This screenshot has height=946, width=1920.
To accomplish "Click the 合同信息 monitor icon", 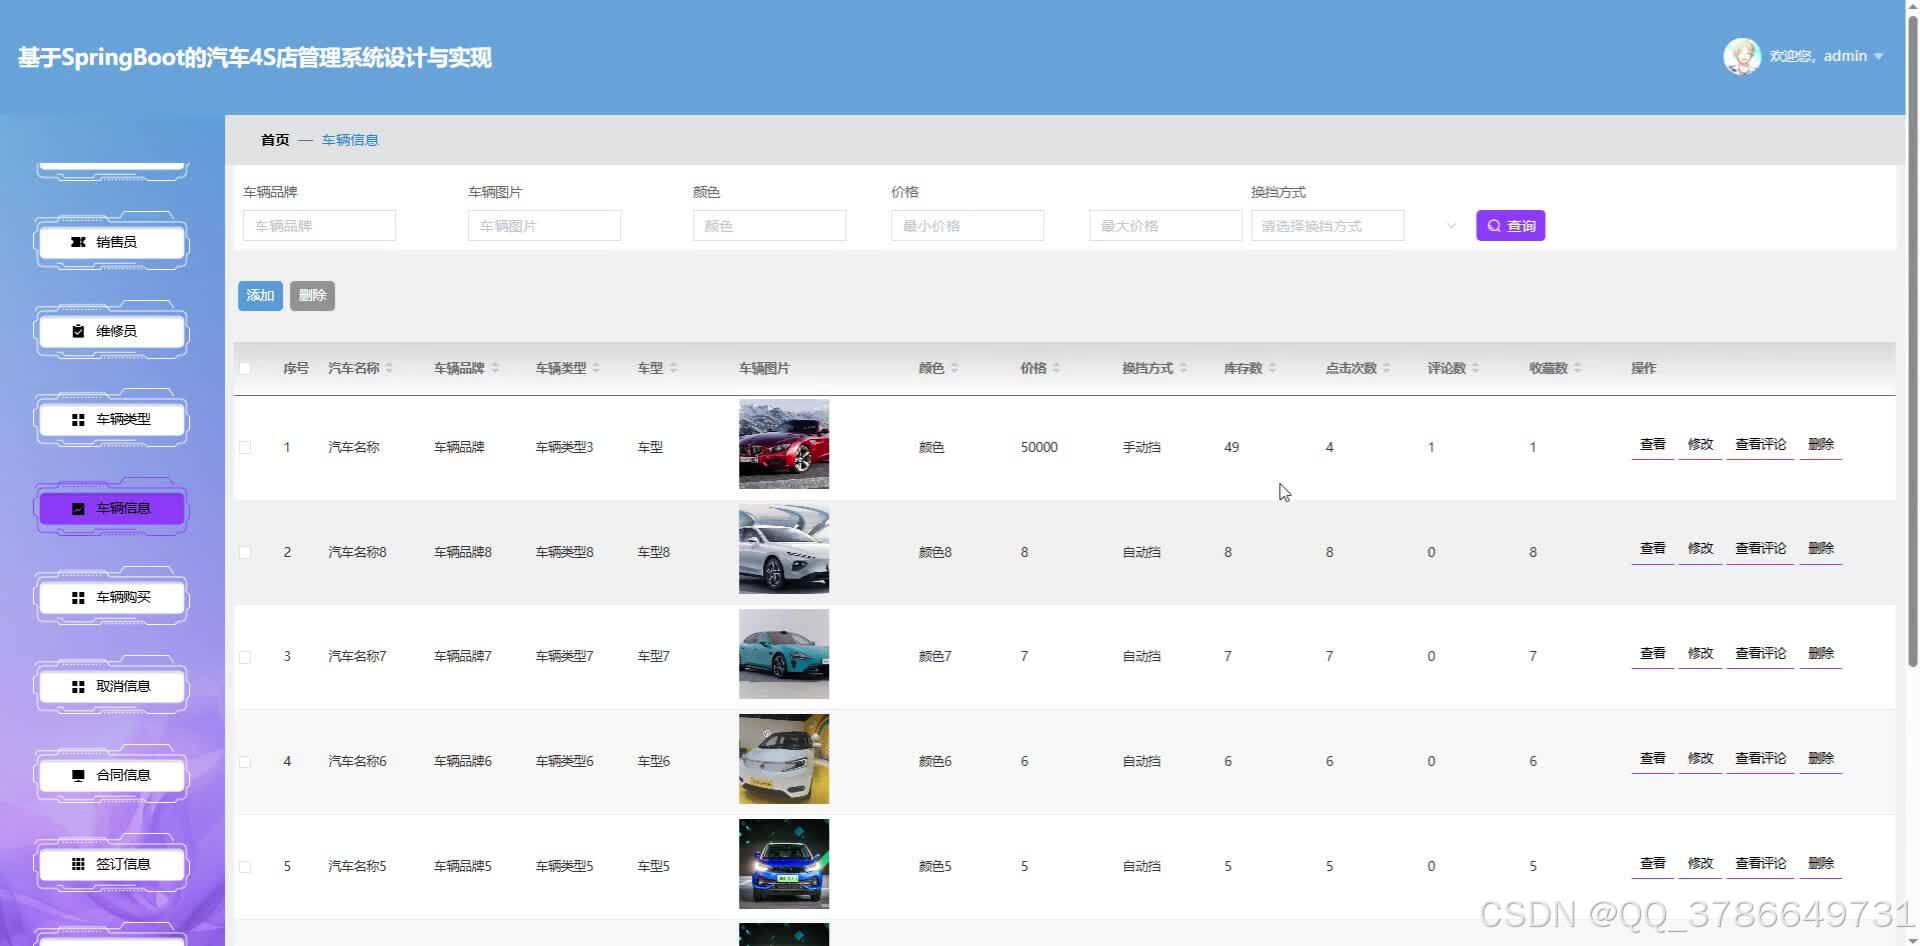I will click(78, 776).
